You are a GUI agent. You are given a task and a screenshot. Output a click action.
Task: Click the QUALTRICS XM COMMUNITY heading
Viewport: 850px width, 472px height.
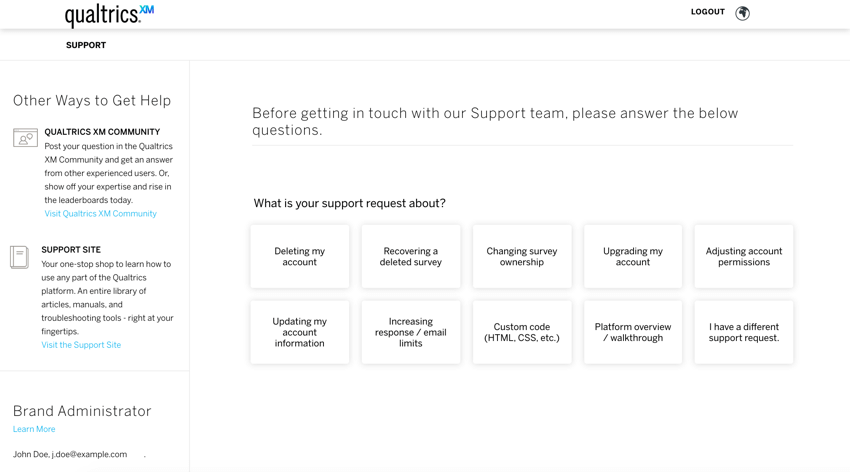coord(102,132)
